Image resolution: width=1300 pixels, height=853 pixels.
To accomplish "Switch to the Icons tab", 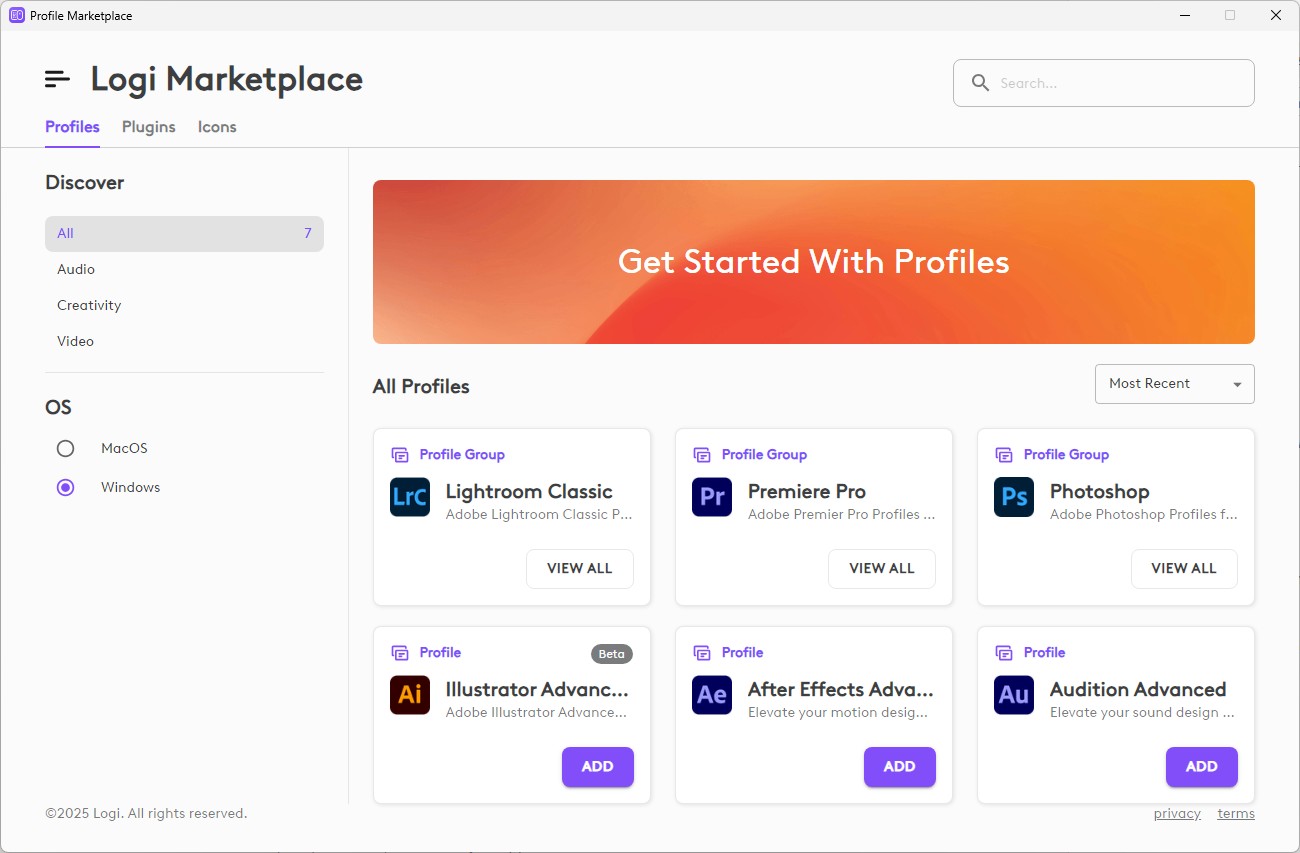I will [x=217, y=127].
